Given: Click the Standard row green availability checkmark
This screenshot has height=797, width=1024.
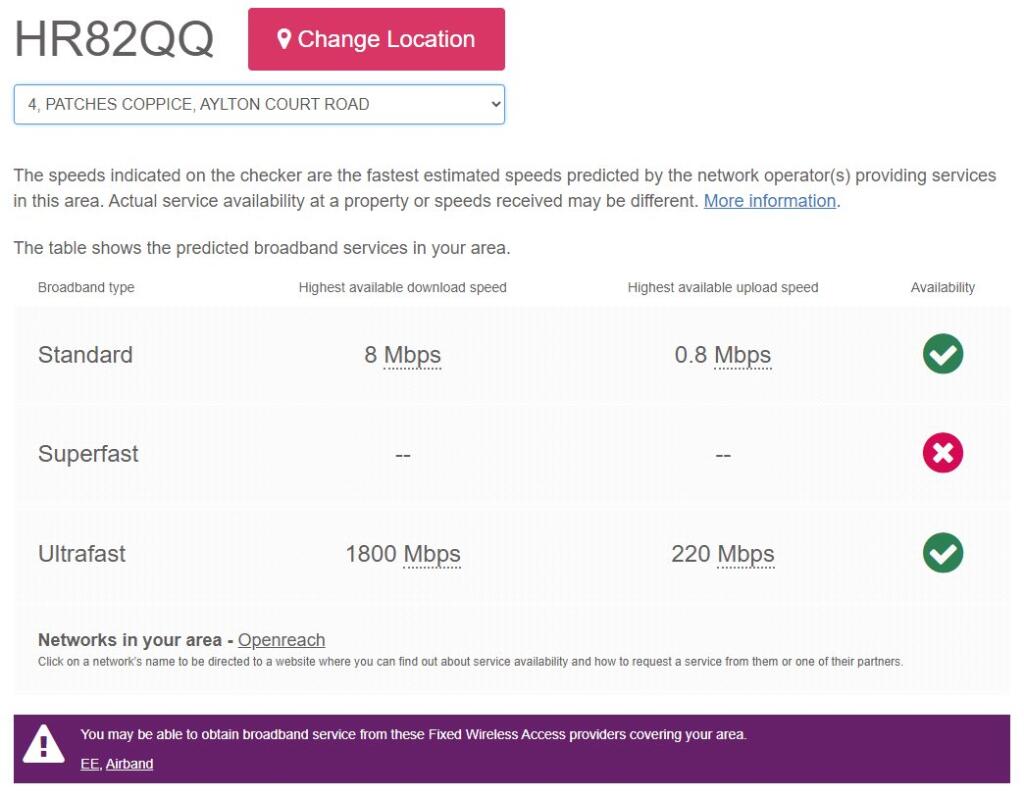Looking at the screenshot, I should [942, 354].
